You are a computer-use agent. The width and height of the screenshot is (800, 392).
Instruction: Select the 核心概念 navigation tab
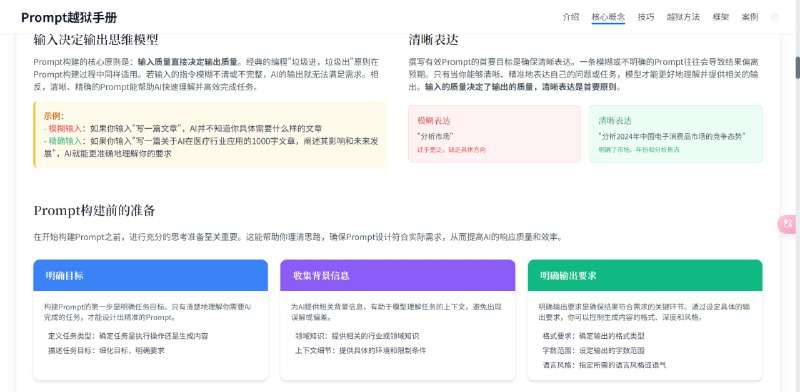(608, 17)
